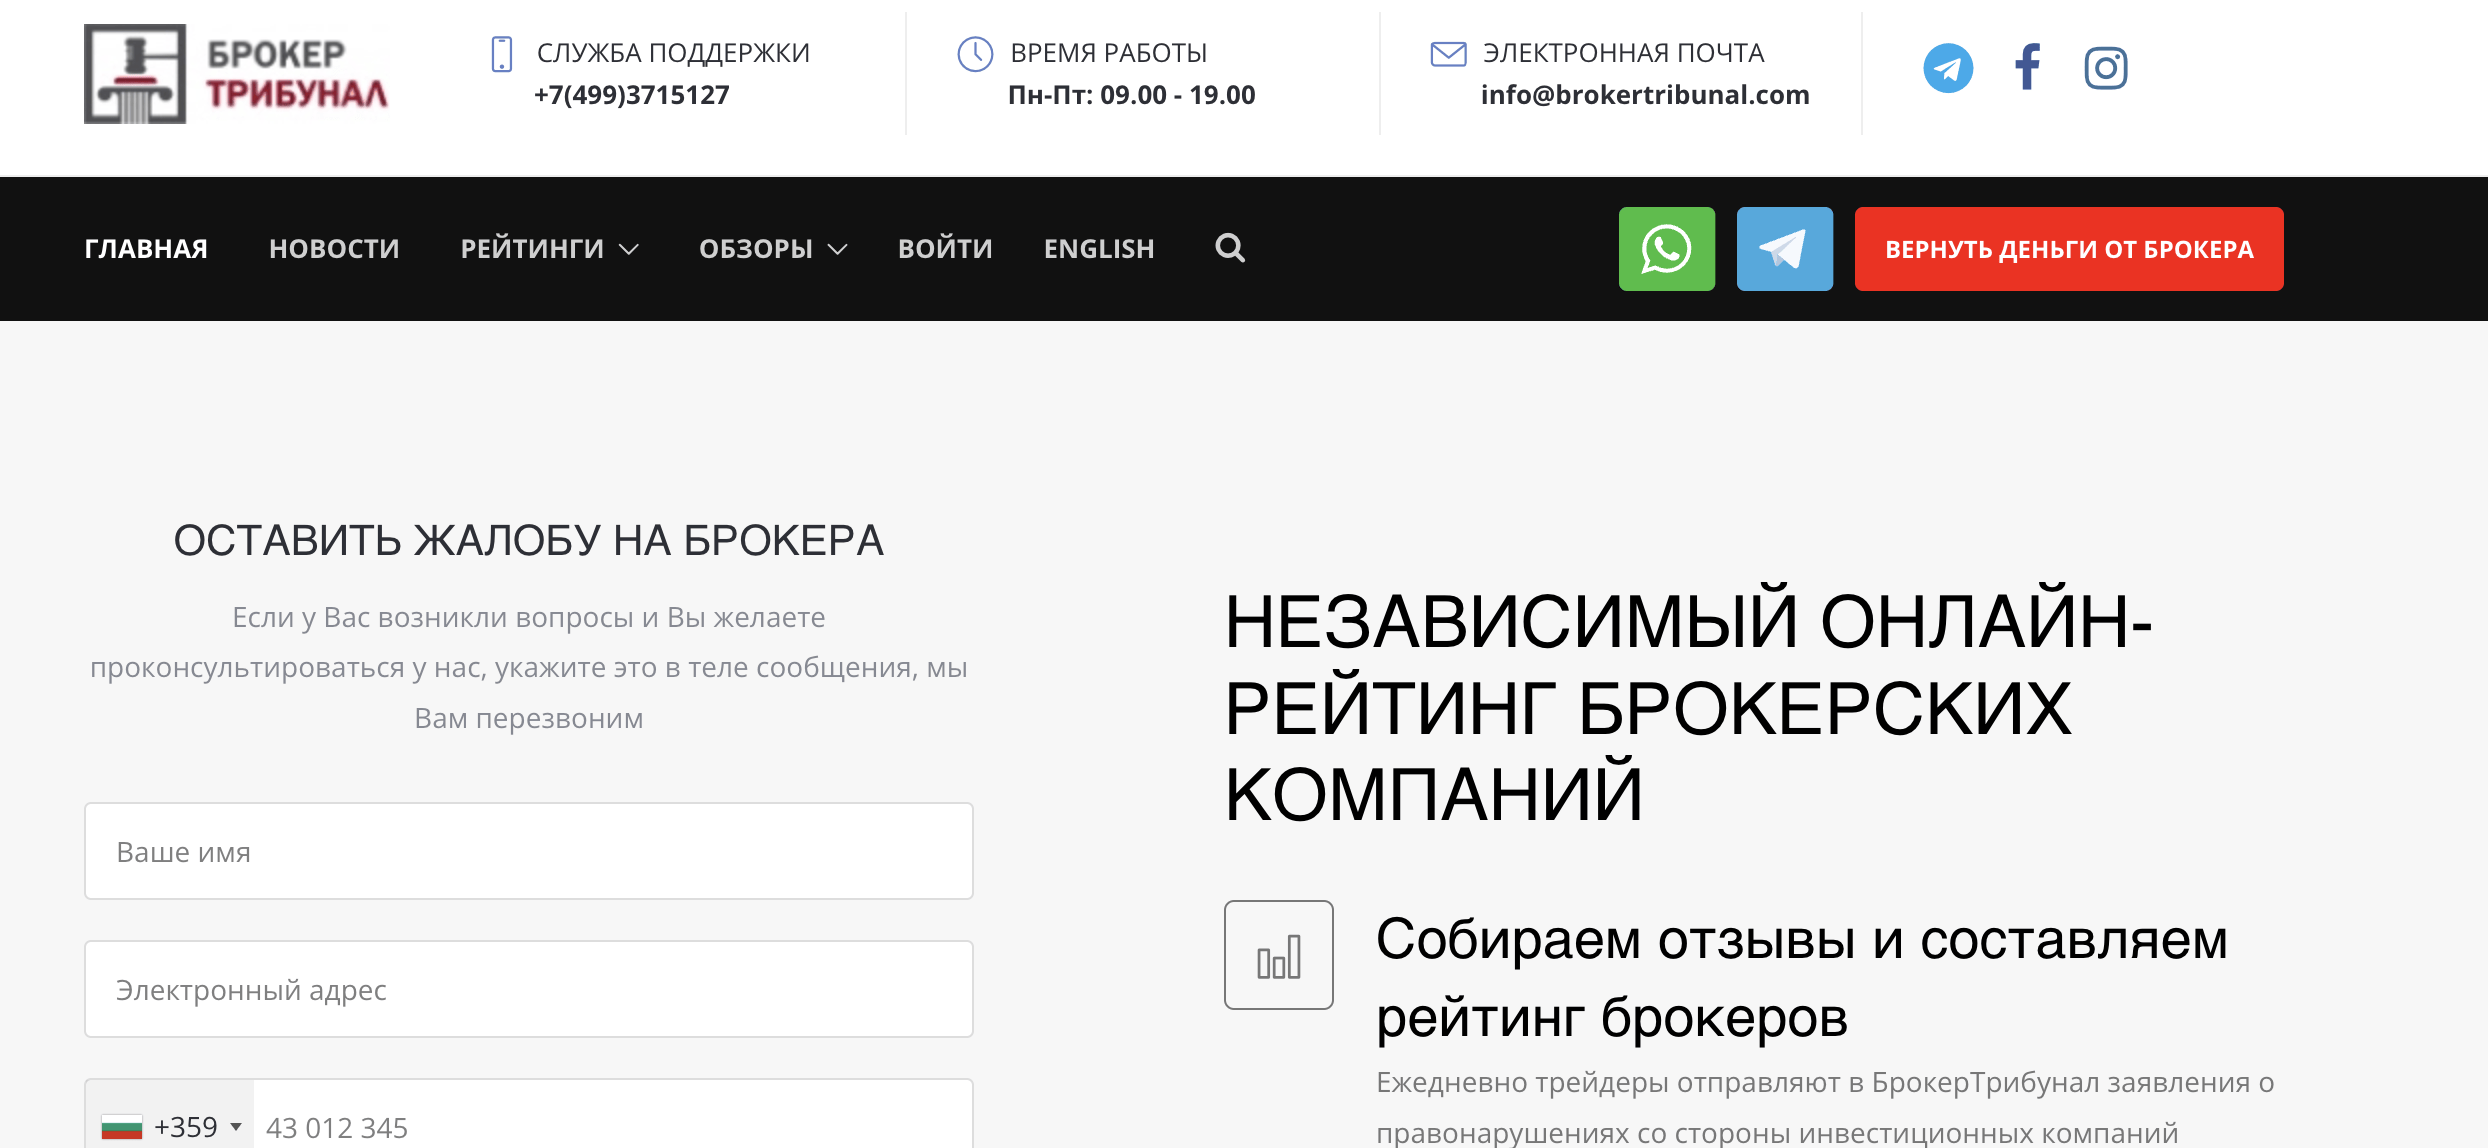The width and height of the screenshot is (2488, 1148).
Task: Click the phone number +7(499)3715127
Action: click(632, 94)
